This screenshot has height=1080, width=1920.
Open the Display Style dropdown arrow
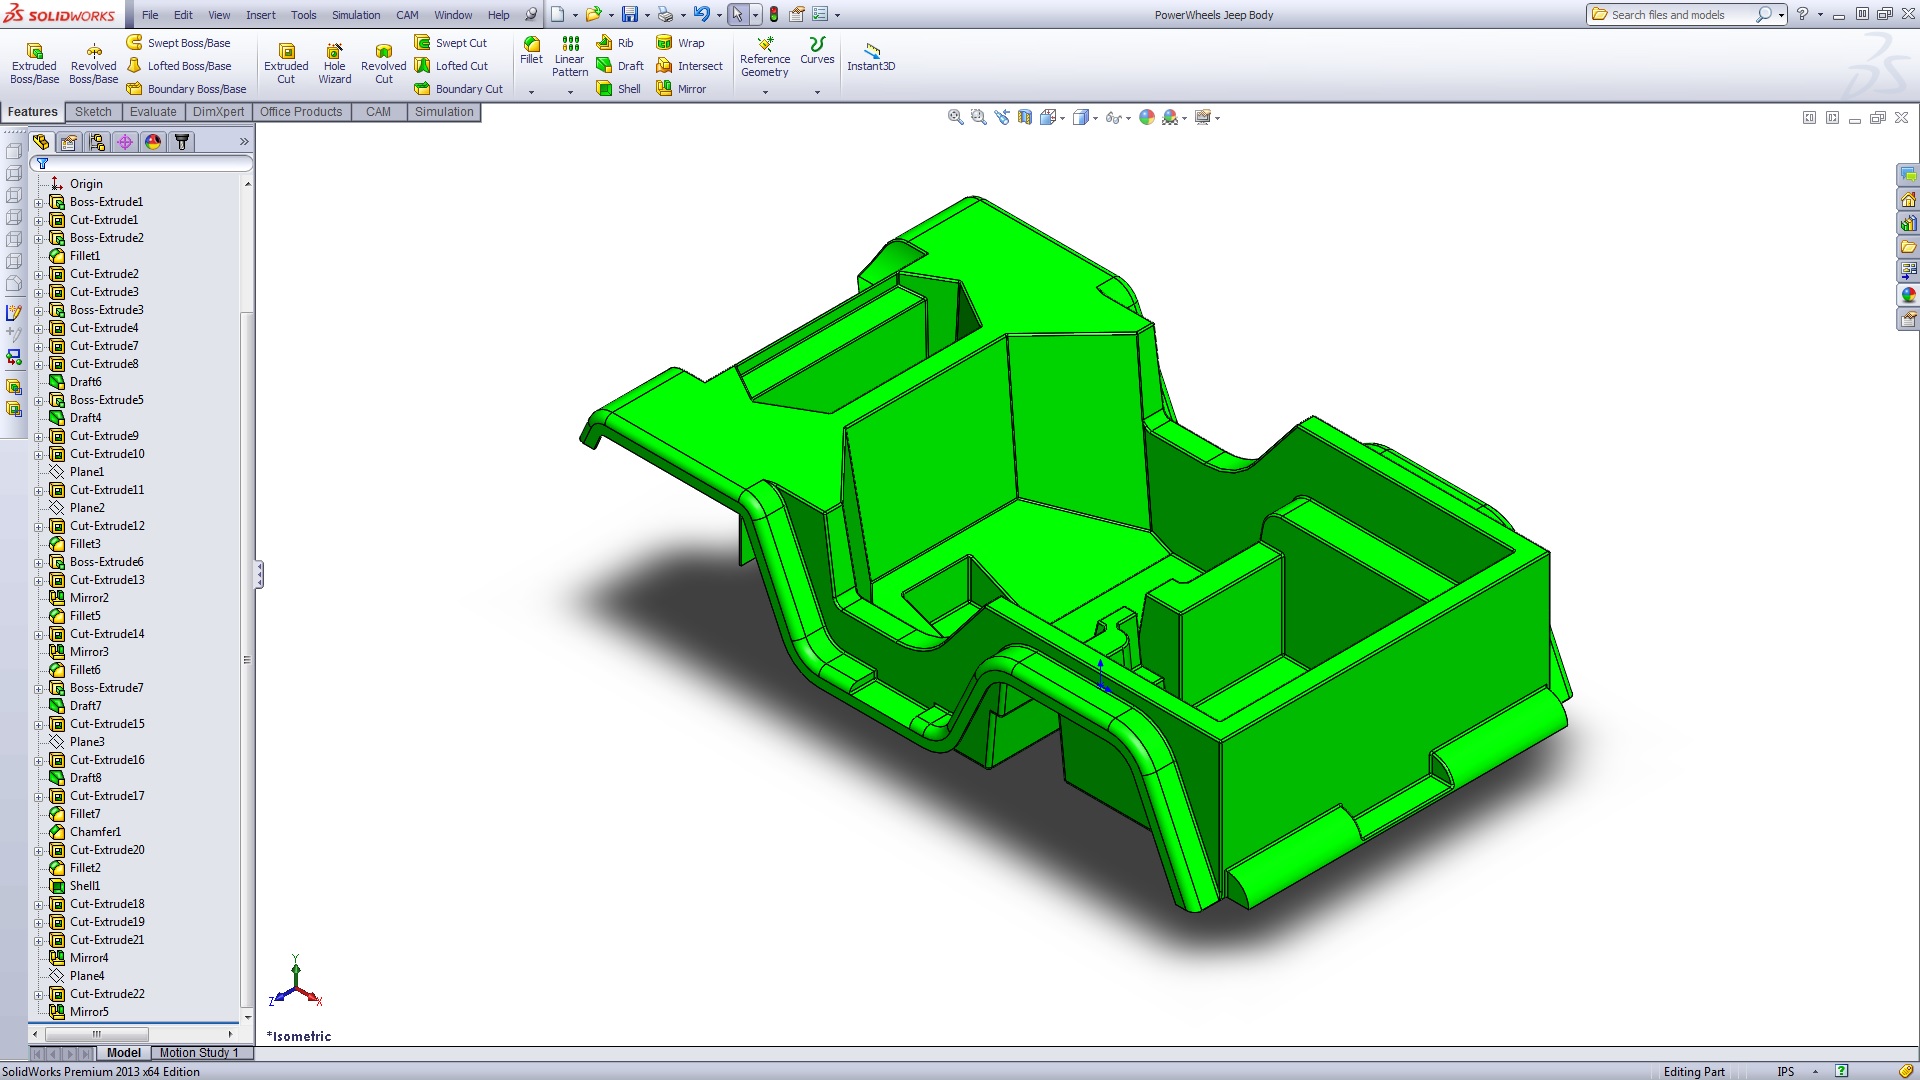1096,118
